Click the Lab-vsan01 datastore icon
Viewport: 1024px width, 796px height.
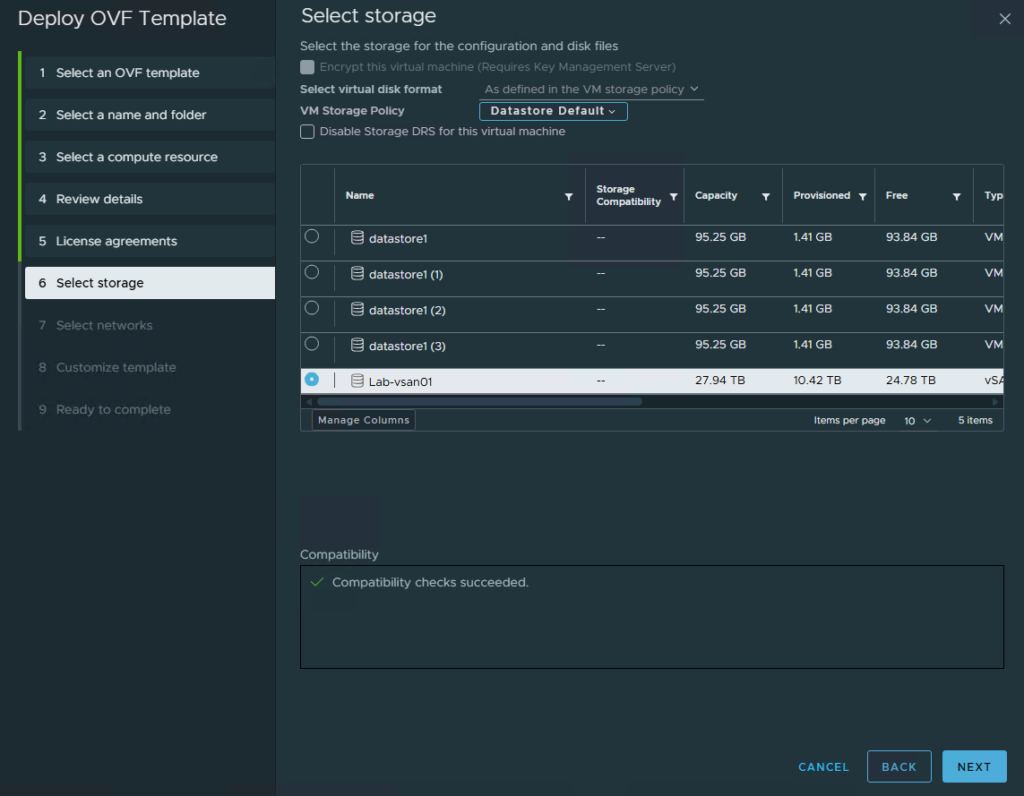coord(357,381)
